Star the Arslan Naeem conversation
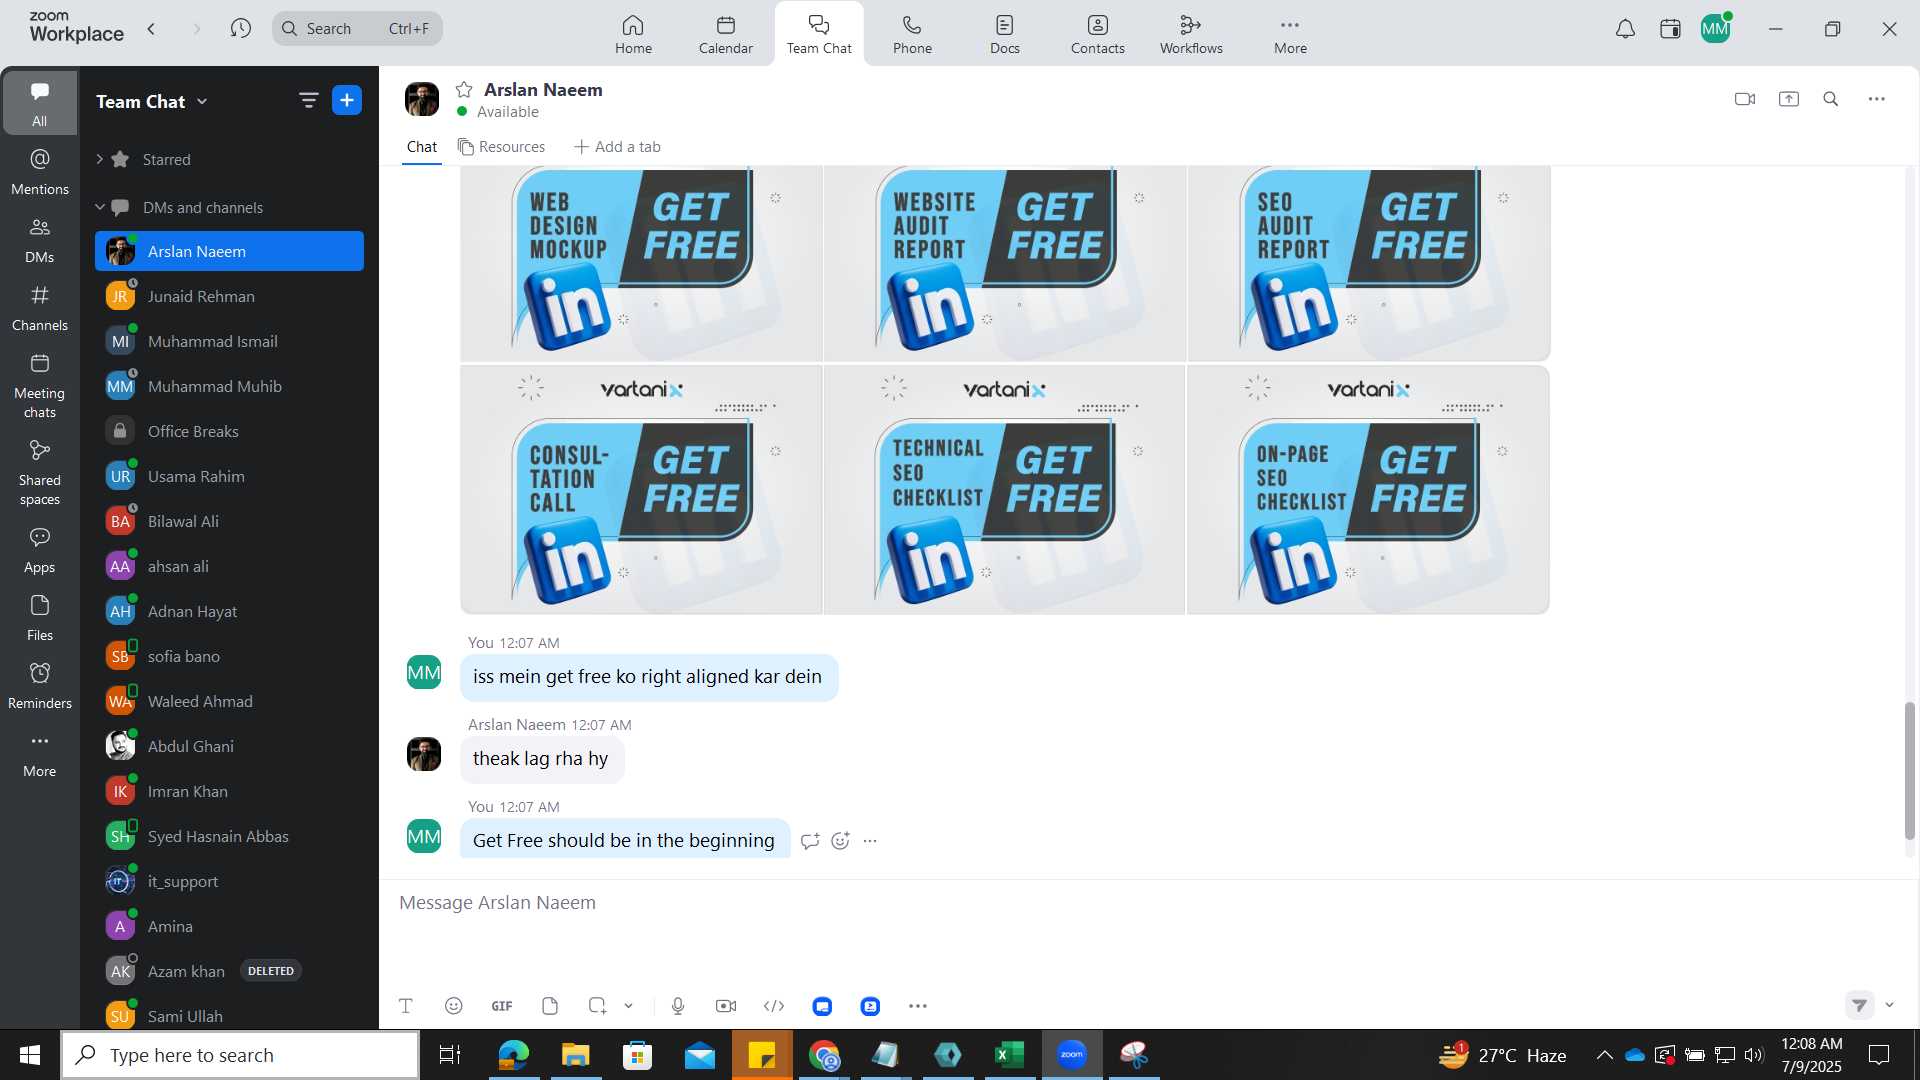Image resolution: width=1920 pixels, height=1080 pixels. pyautogui.click(x=464, y=90)
